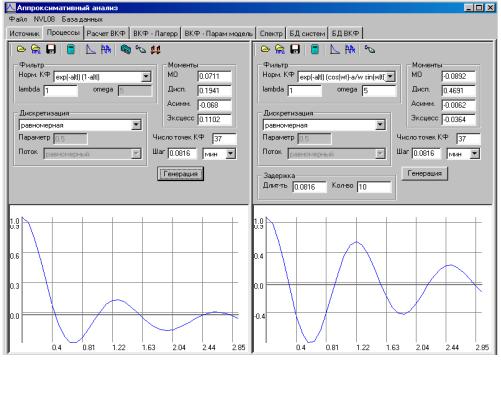Click left Асимм. value -0.068
Viewport: 501px width, 399px height.
point(214,105)
